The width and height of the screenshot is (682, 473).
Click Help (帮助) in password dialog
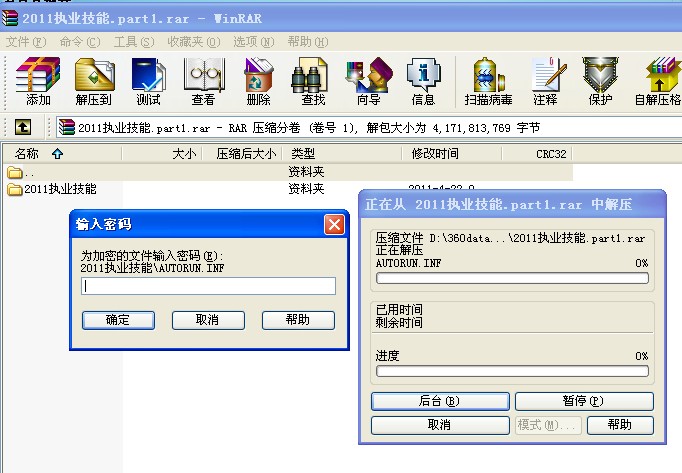tap(298, 320)
